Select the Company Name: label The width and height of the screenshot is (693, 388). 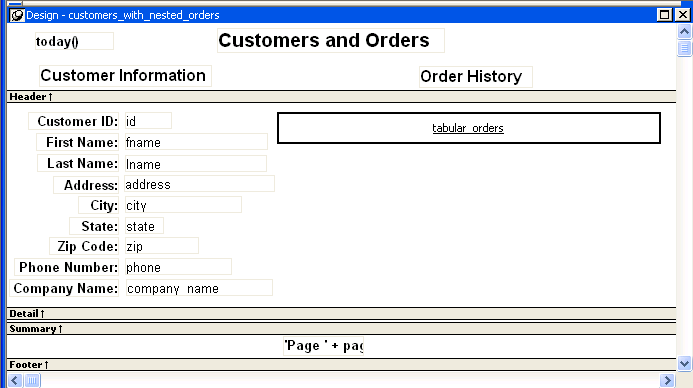(x=65, y=288)
